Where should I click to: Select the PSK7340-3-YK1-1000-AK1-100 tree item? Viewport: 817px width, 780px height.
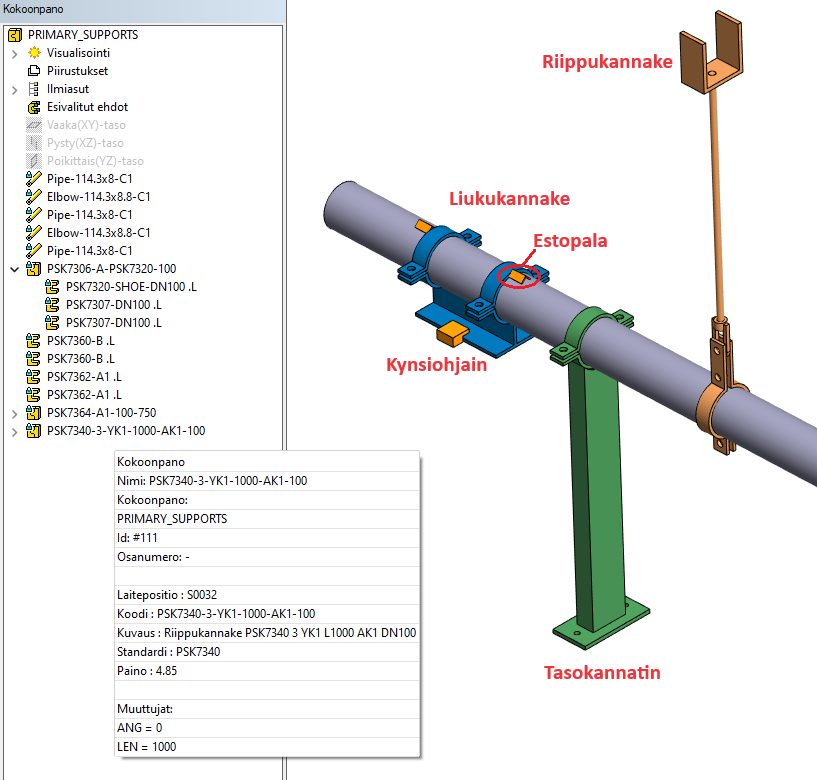(125, 431)
